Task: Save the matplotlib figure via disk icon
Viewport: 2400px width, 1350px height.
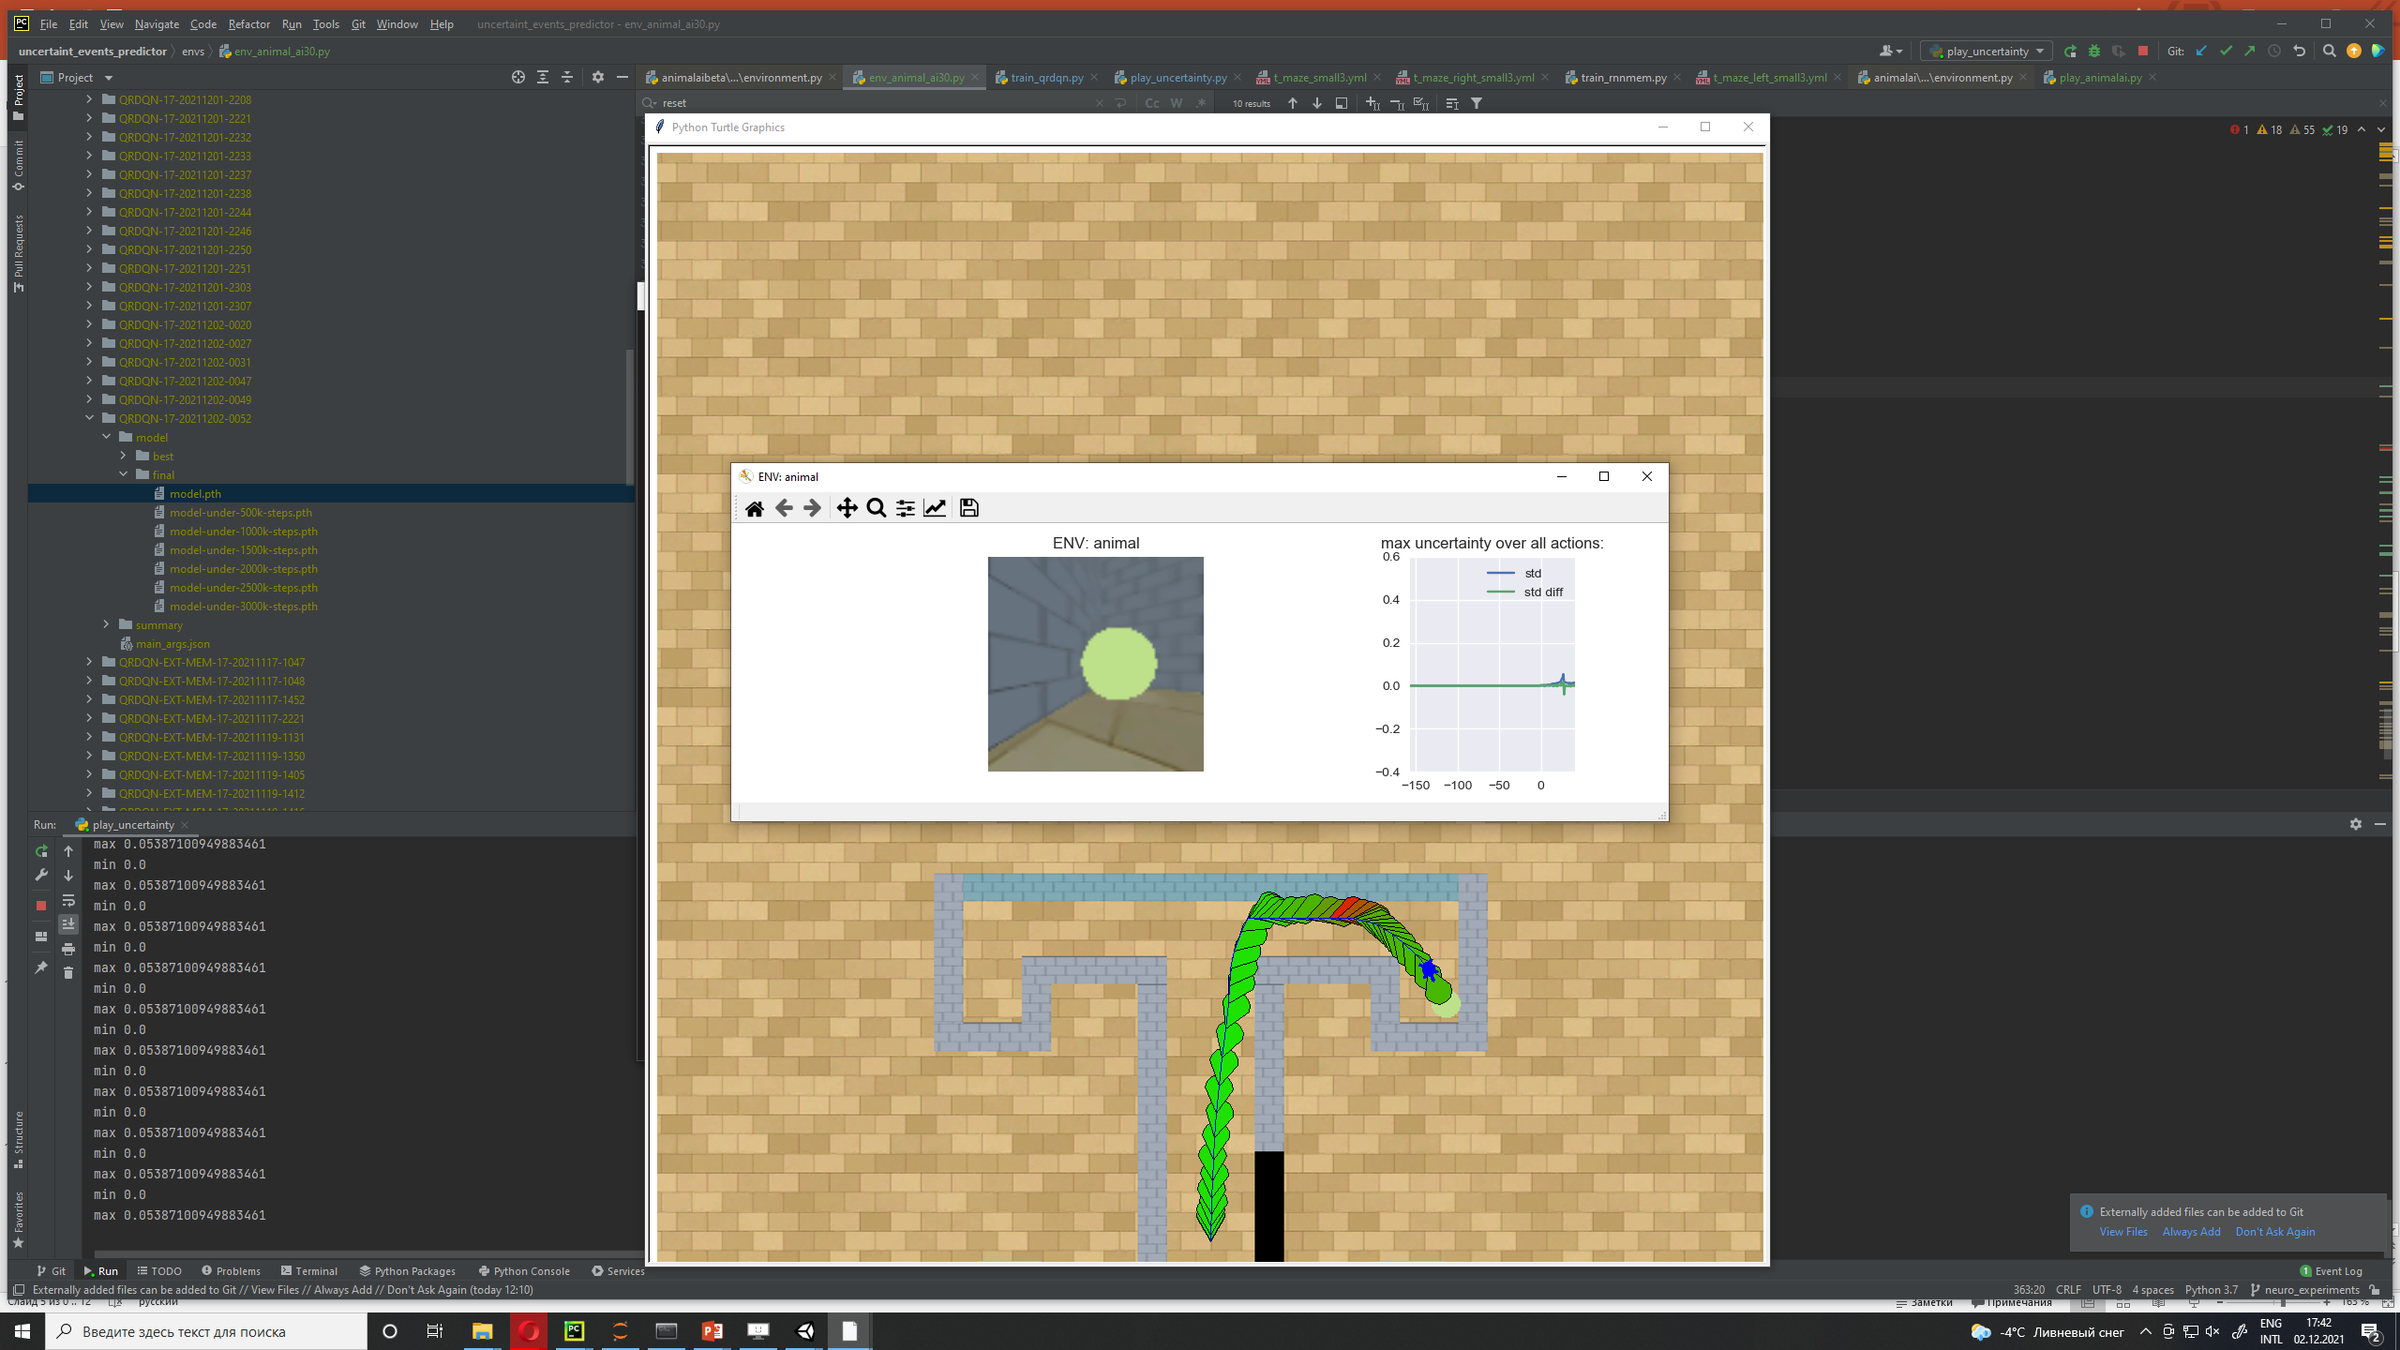Action: pyautogui.click(x=968, y=508)
